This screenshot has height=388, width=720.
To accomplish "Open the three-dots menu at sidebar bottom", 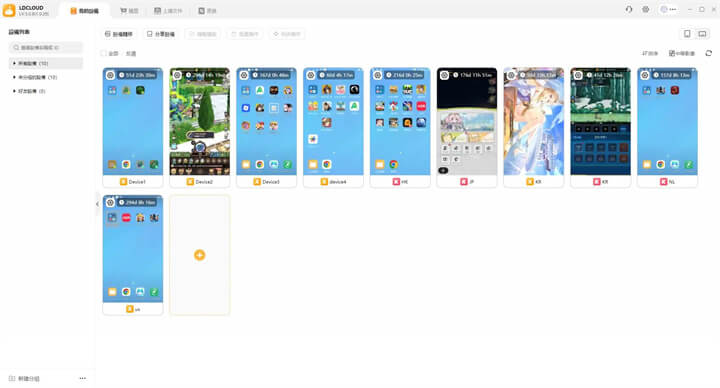I will (x=83, y=378).
